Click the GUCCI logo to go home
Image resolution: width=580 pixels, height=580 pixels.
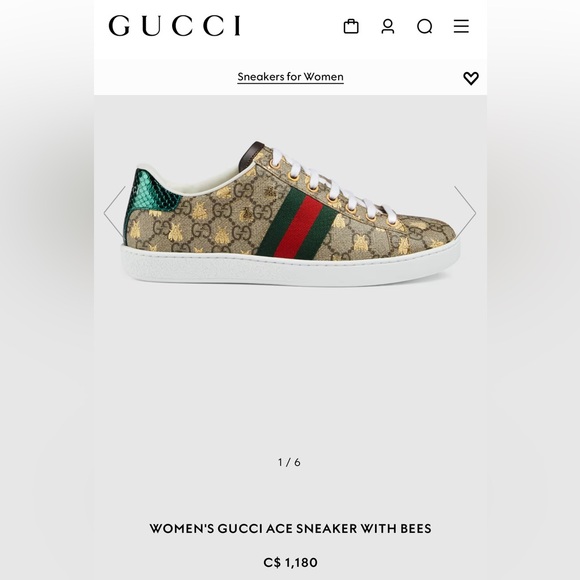click(x=175, y=26)
